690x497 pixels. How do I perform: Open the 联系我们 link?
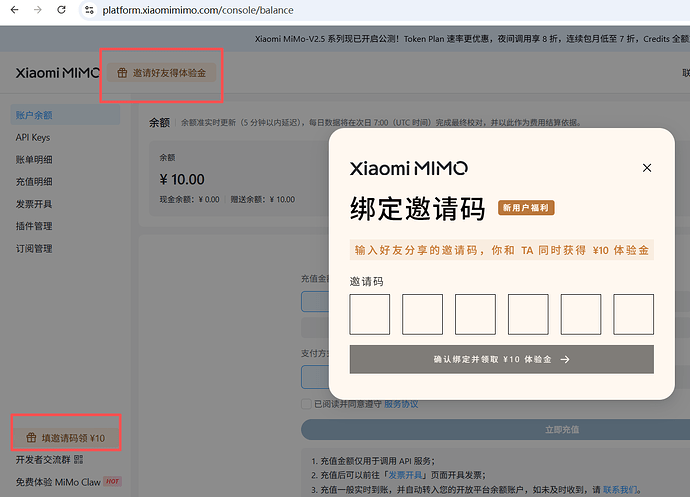[x=620, y=490]
